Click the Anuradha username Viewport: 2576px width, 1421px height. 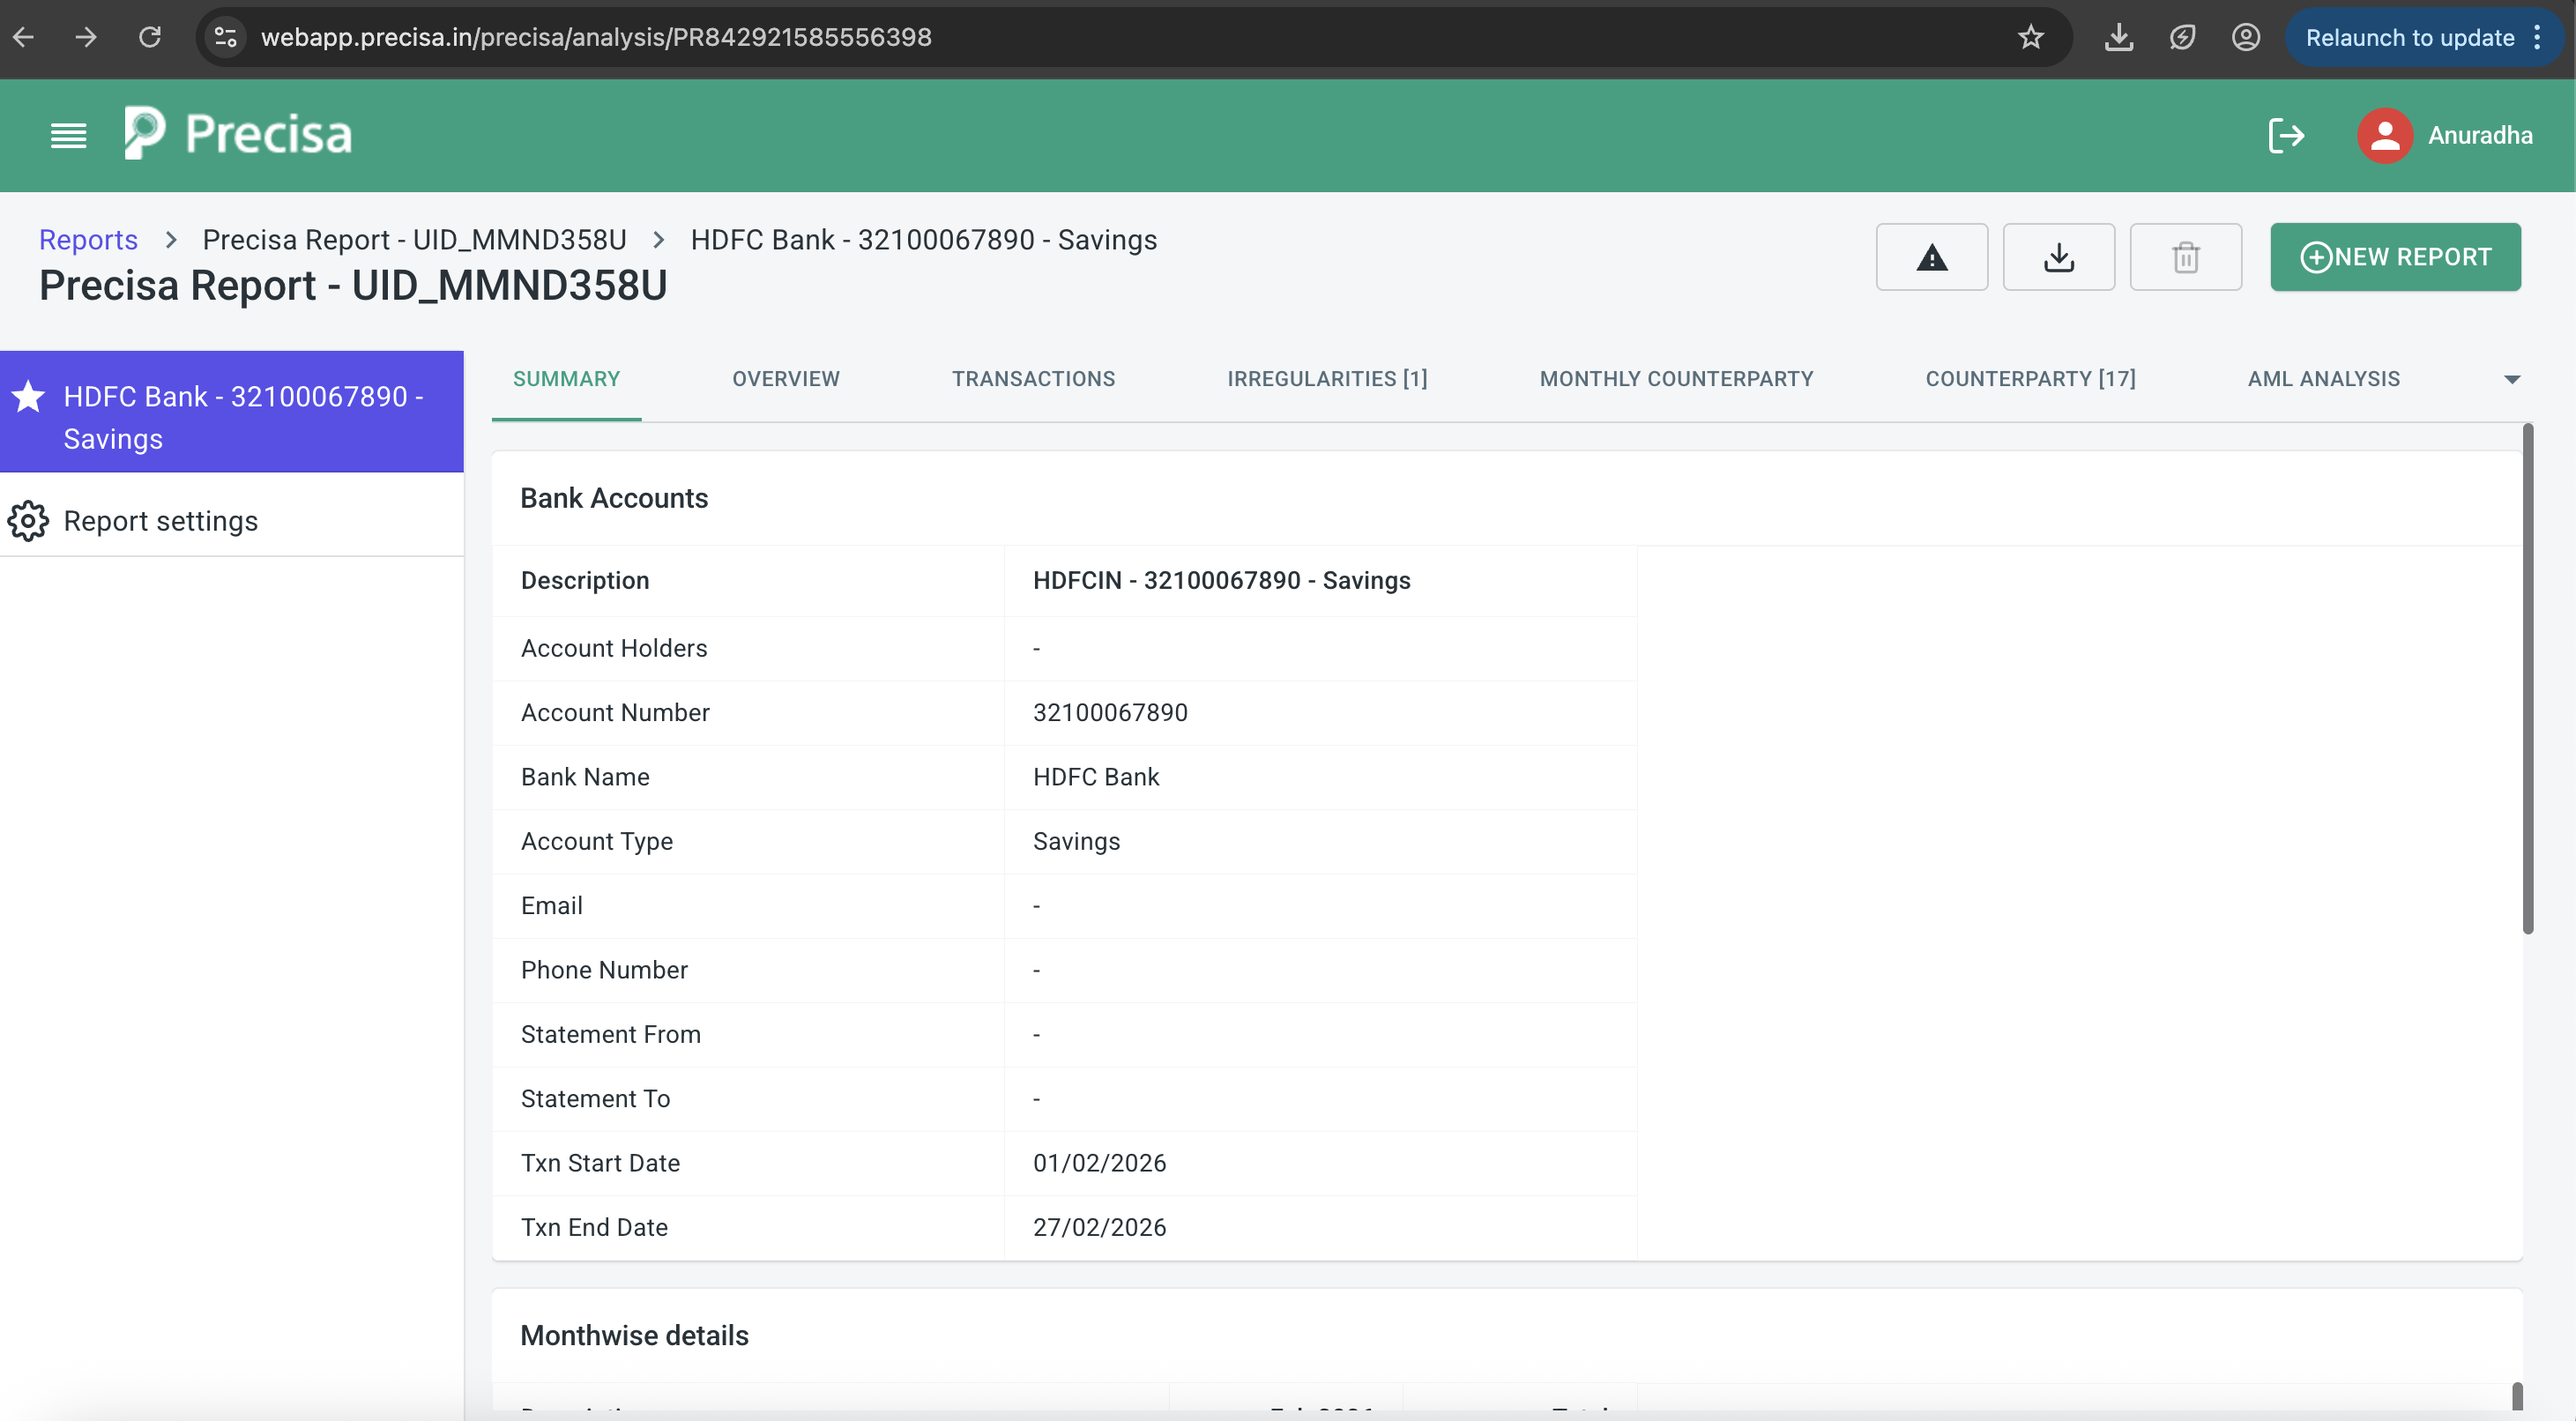click(2480, 135)
